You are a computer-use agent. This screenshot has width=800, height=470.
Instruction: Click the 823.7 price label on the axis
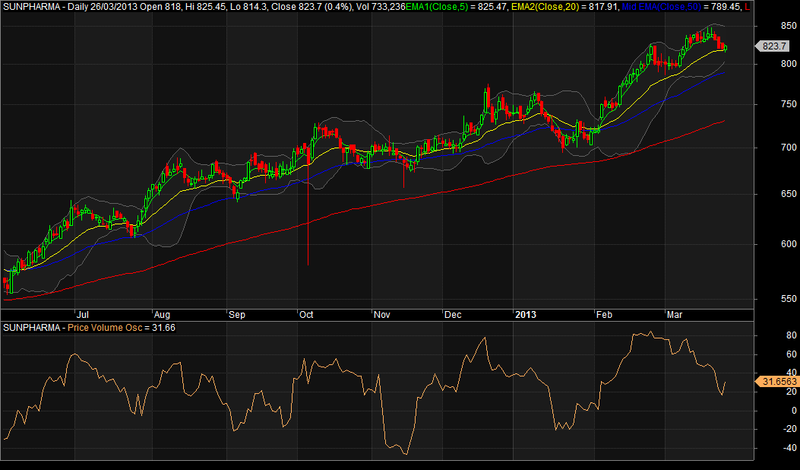773,46
